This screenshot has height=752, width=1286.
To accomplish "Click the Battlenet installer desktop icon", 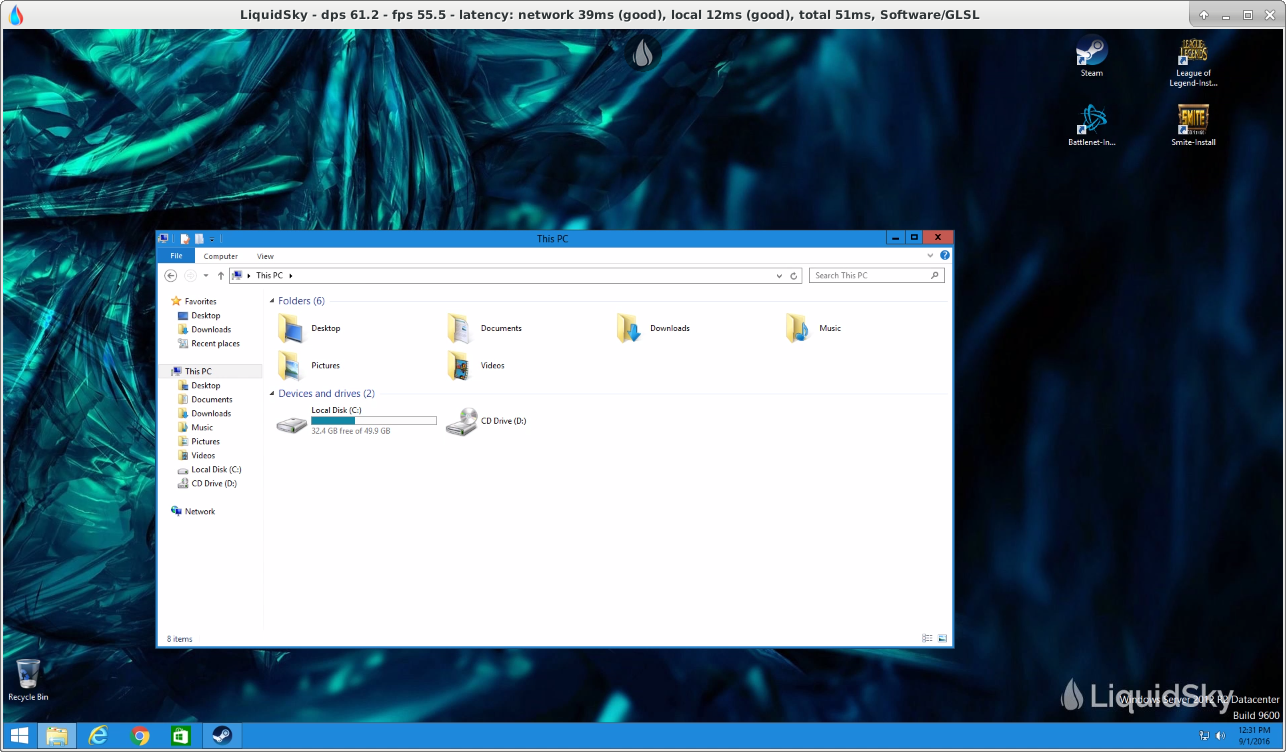I will click(x=1091, y=121).
